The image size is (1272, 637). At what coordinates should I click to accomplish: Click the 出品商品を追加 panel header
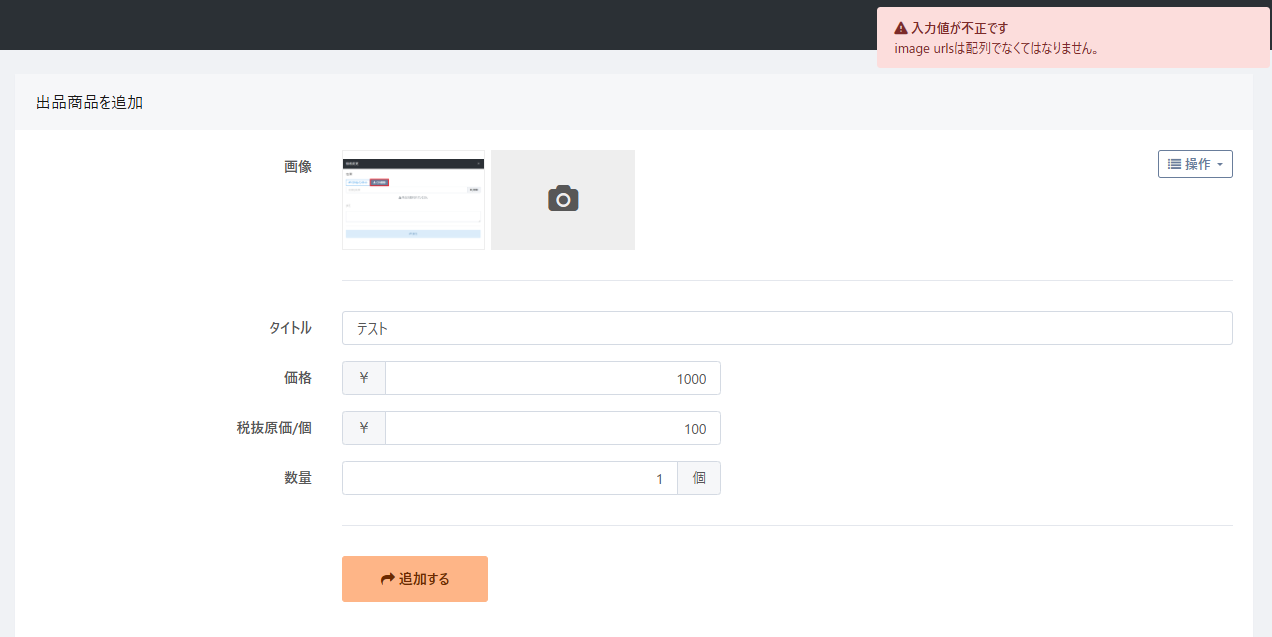point(89,102)
